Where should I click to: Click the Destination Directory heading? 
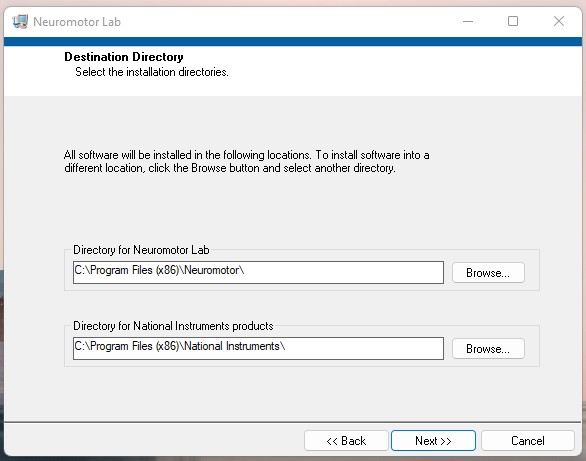tap(124, 57)
